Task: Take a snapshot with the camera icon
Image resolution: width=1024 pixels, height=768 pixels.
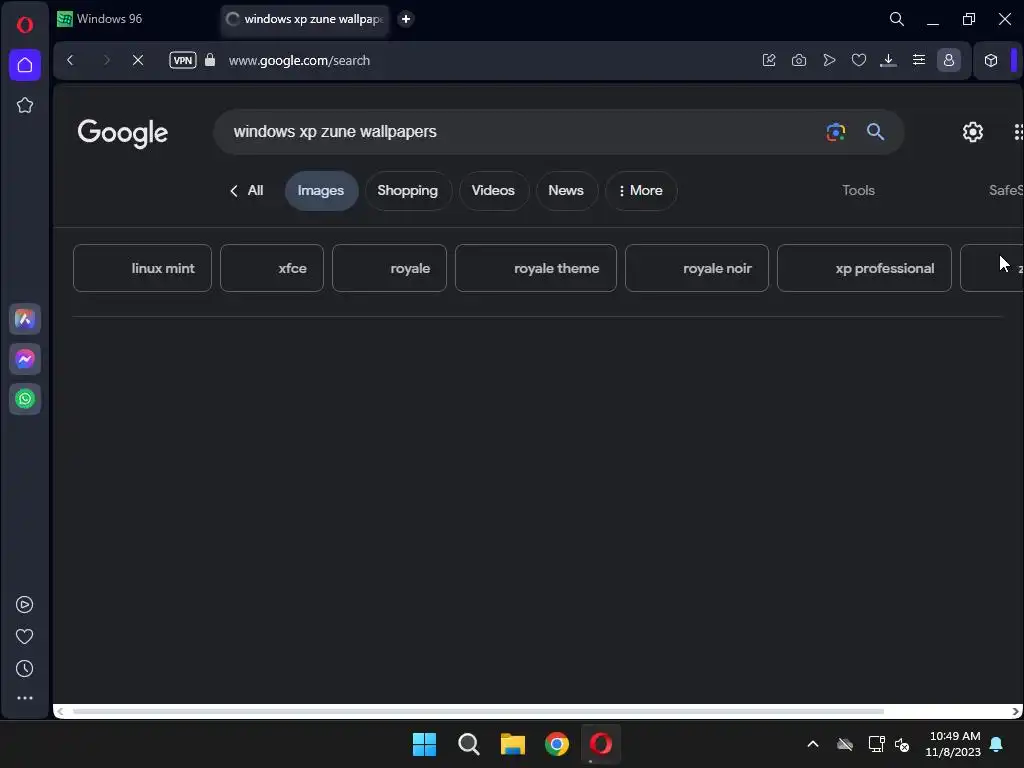Action: (799, 60)
